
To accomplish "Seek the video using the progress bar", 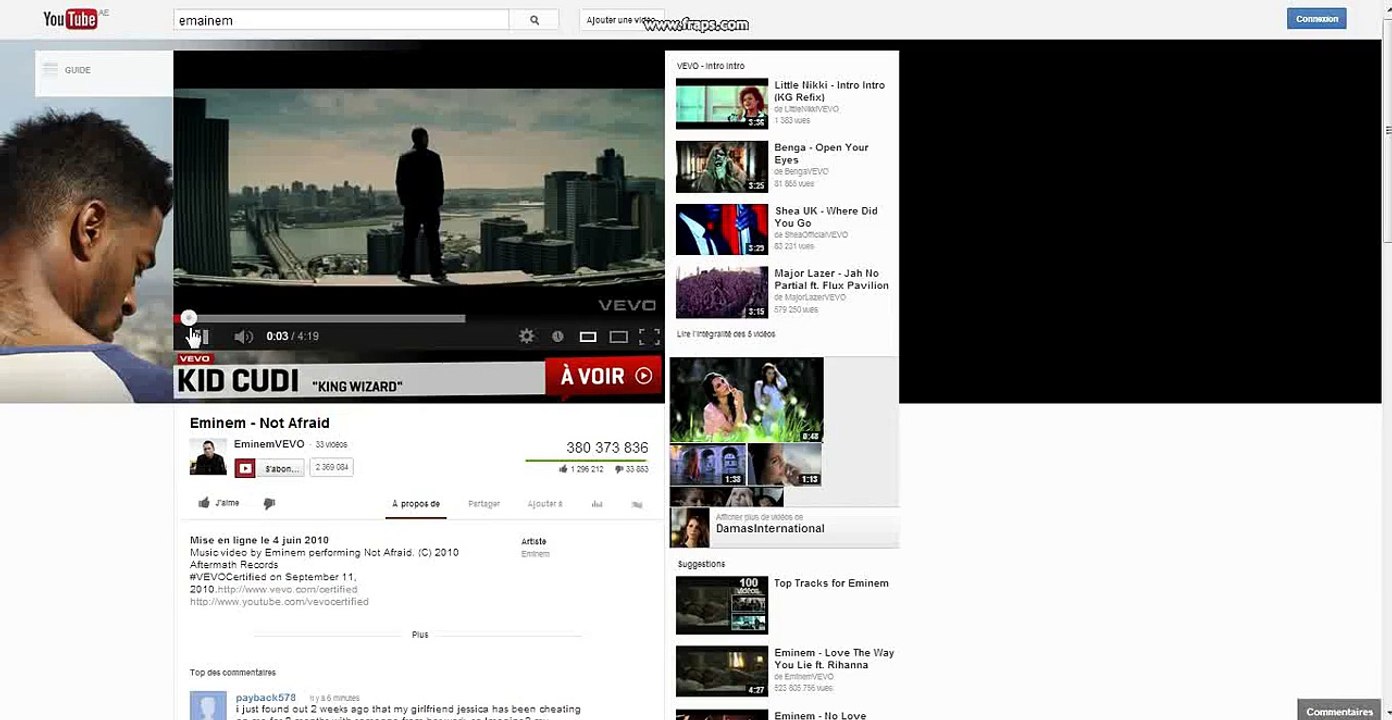I will tap(419, 319).
